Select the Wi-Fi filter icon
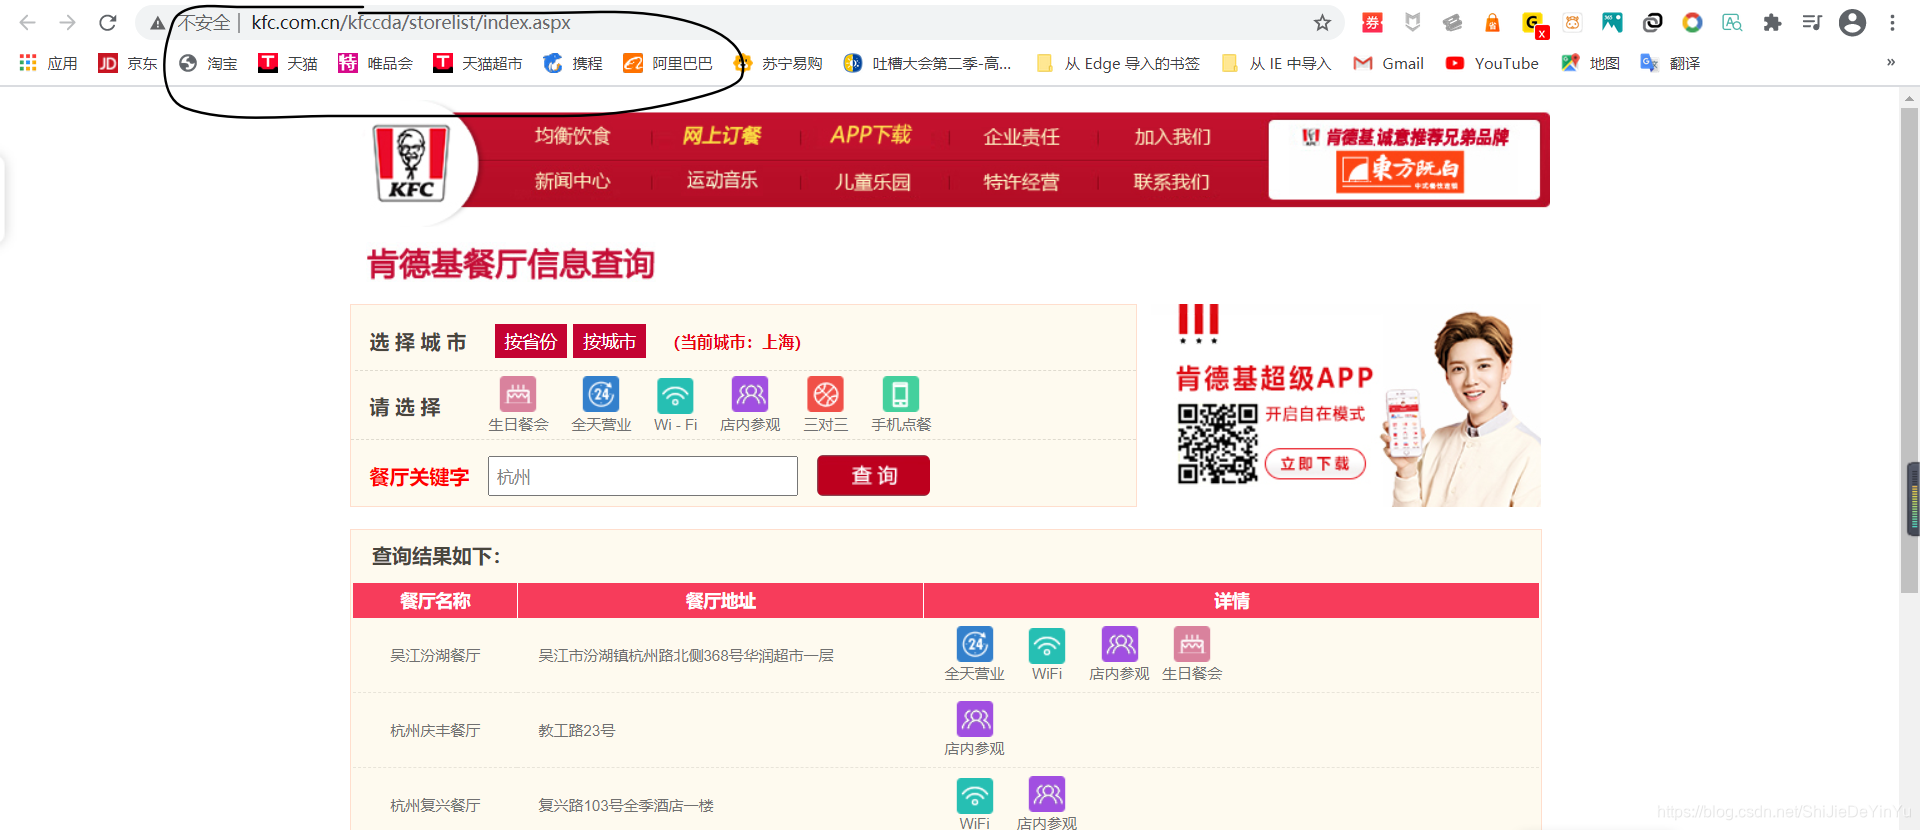The image size is (1920, 830). (x=675, y=395)
